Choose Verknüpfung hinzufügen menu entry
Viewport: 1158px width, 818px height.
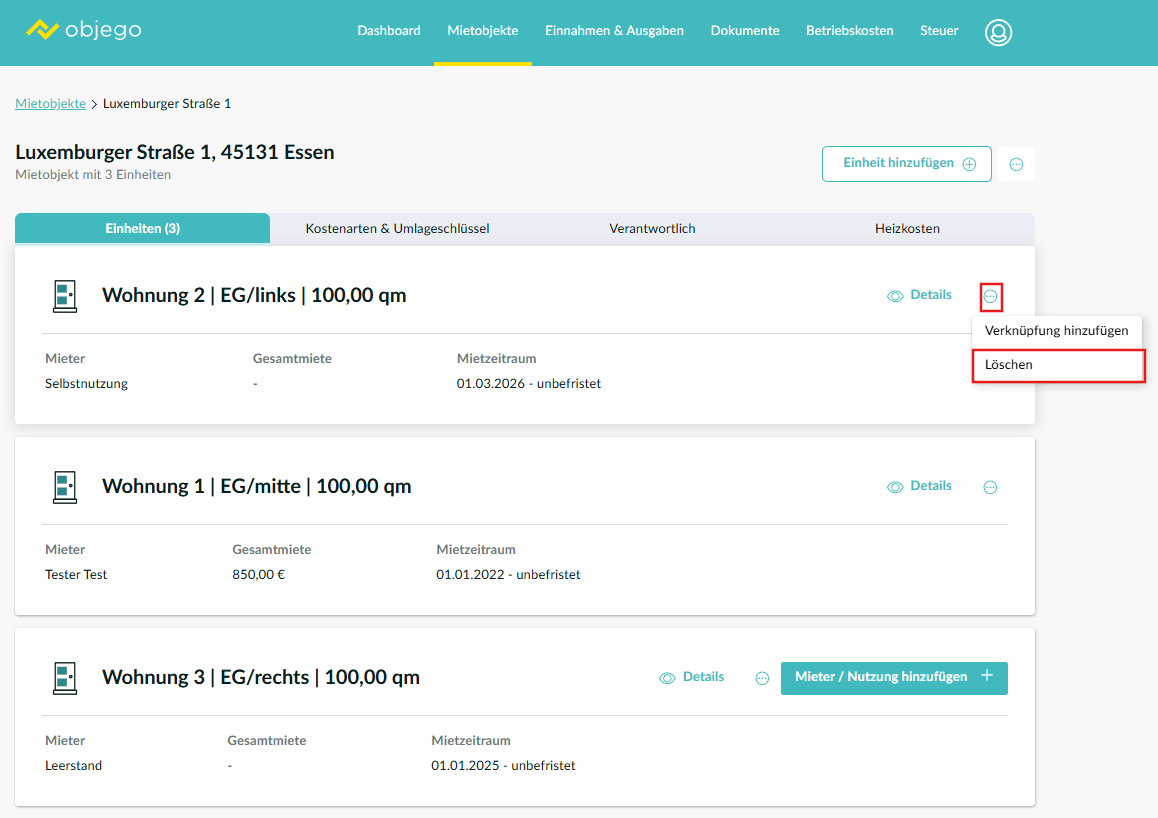pyautogui.click(x=1056, y=331)
